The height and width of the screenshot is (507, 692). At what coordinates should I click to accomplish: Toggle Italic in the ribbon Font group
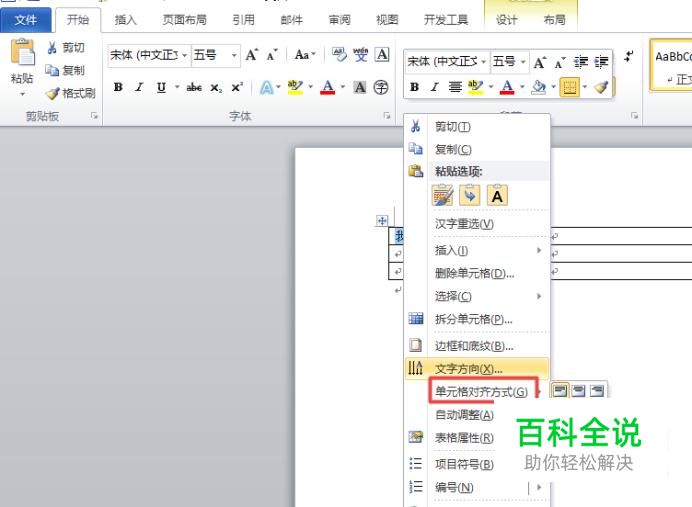pyautogui.click(x=139, y=87)
